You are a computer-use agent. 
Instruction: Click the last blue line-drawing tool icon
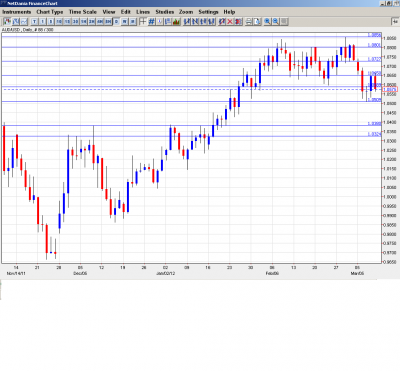tap(212, 22)
